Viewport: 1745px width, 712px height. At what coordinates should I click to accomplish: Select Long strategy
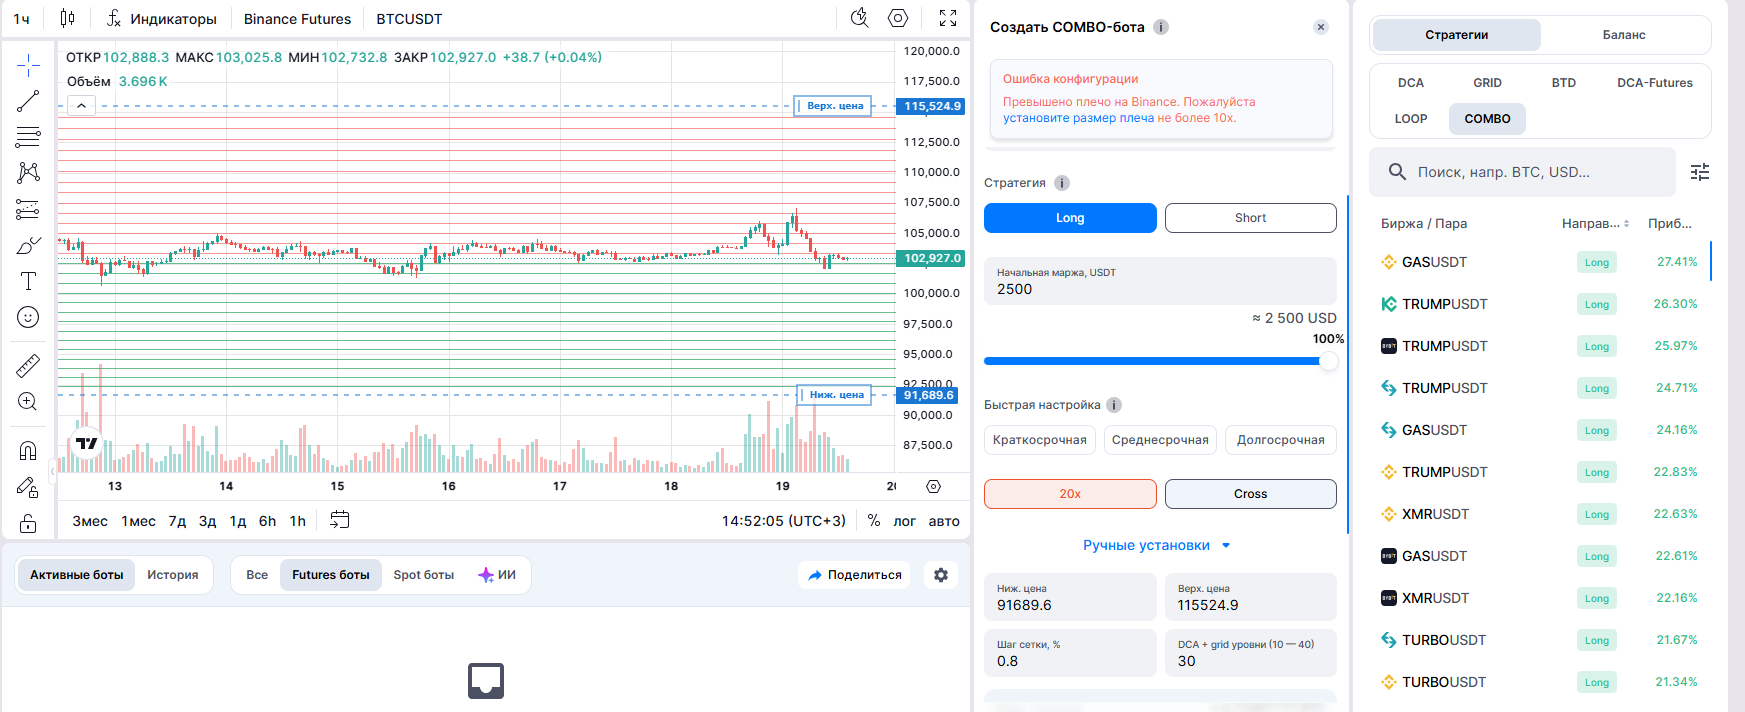pos(1070,218)
